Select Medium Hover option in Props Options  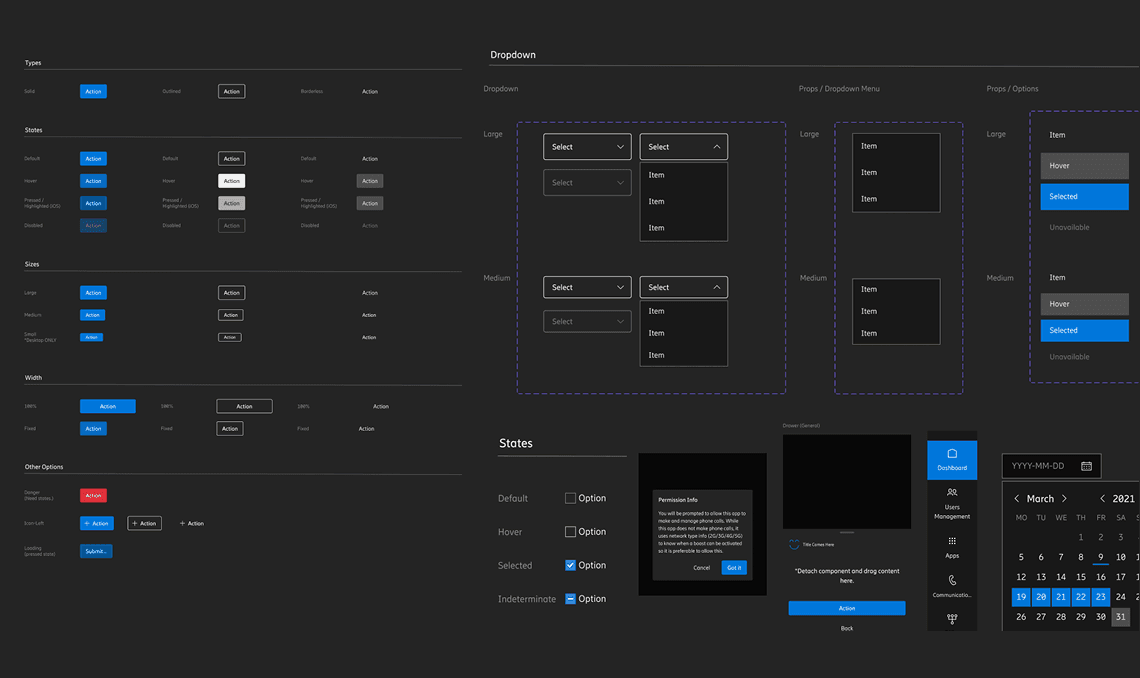[1084, 304]
